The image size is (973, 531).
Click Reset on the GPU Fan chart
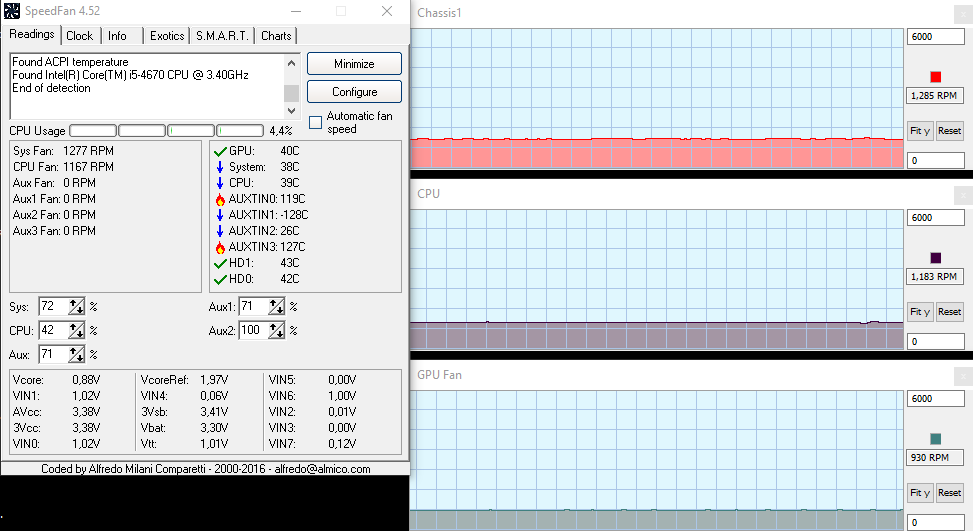(949, 493)
